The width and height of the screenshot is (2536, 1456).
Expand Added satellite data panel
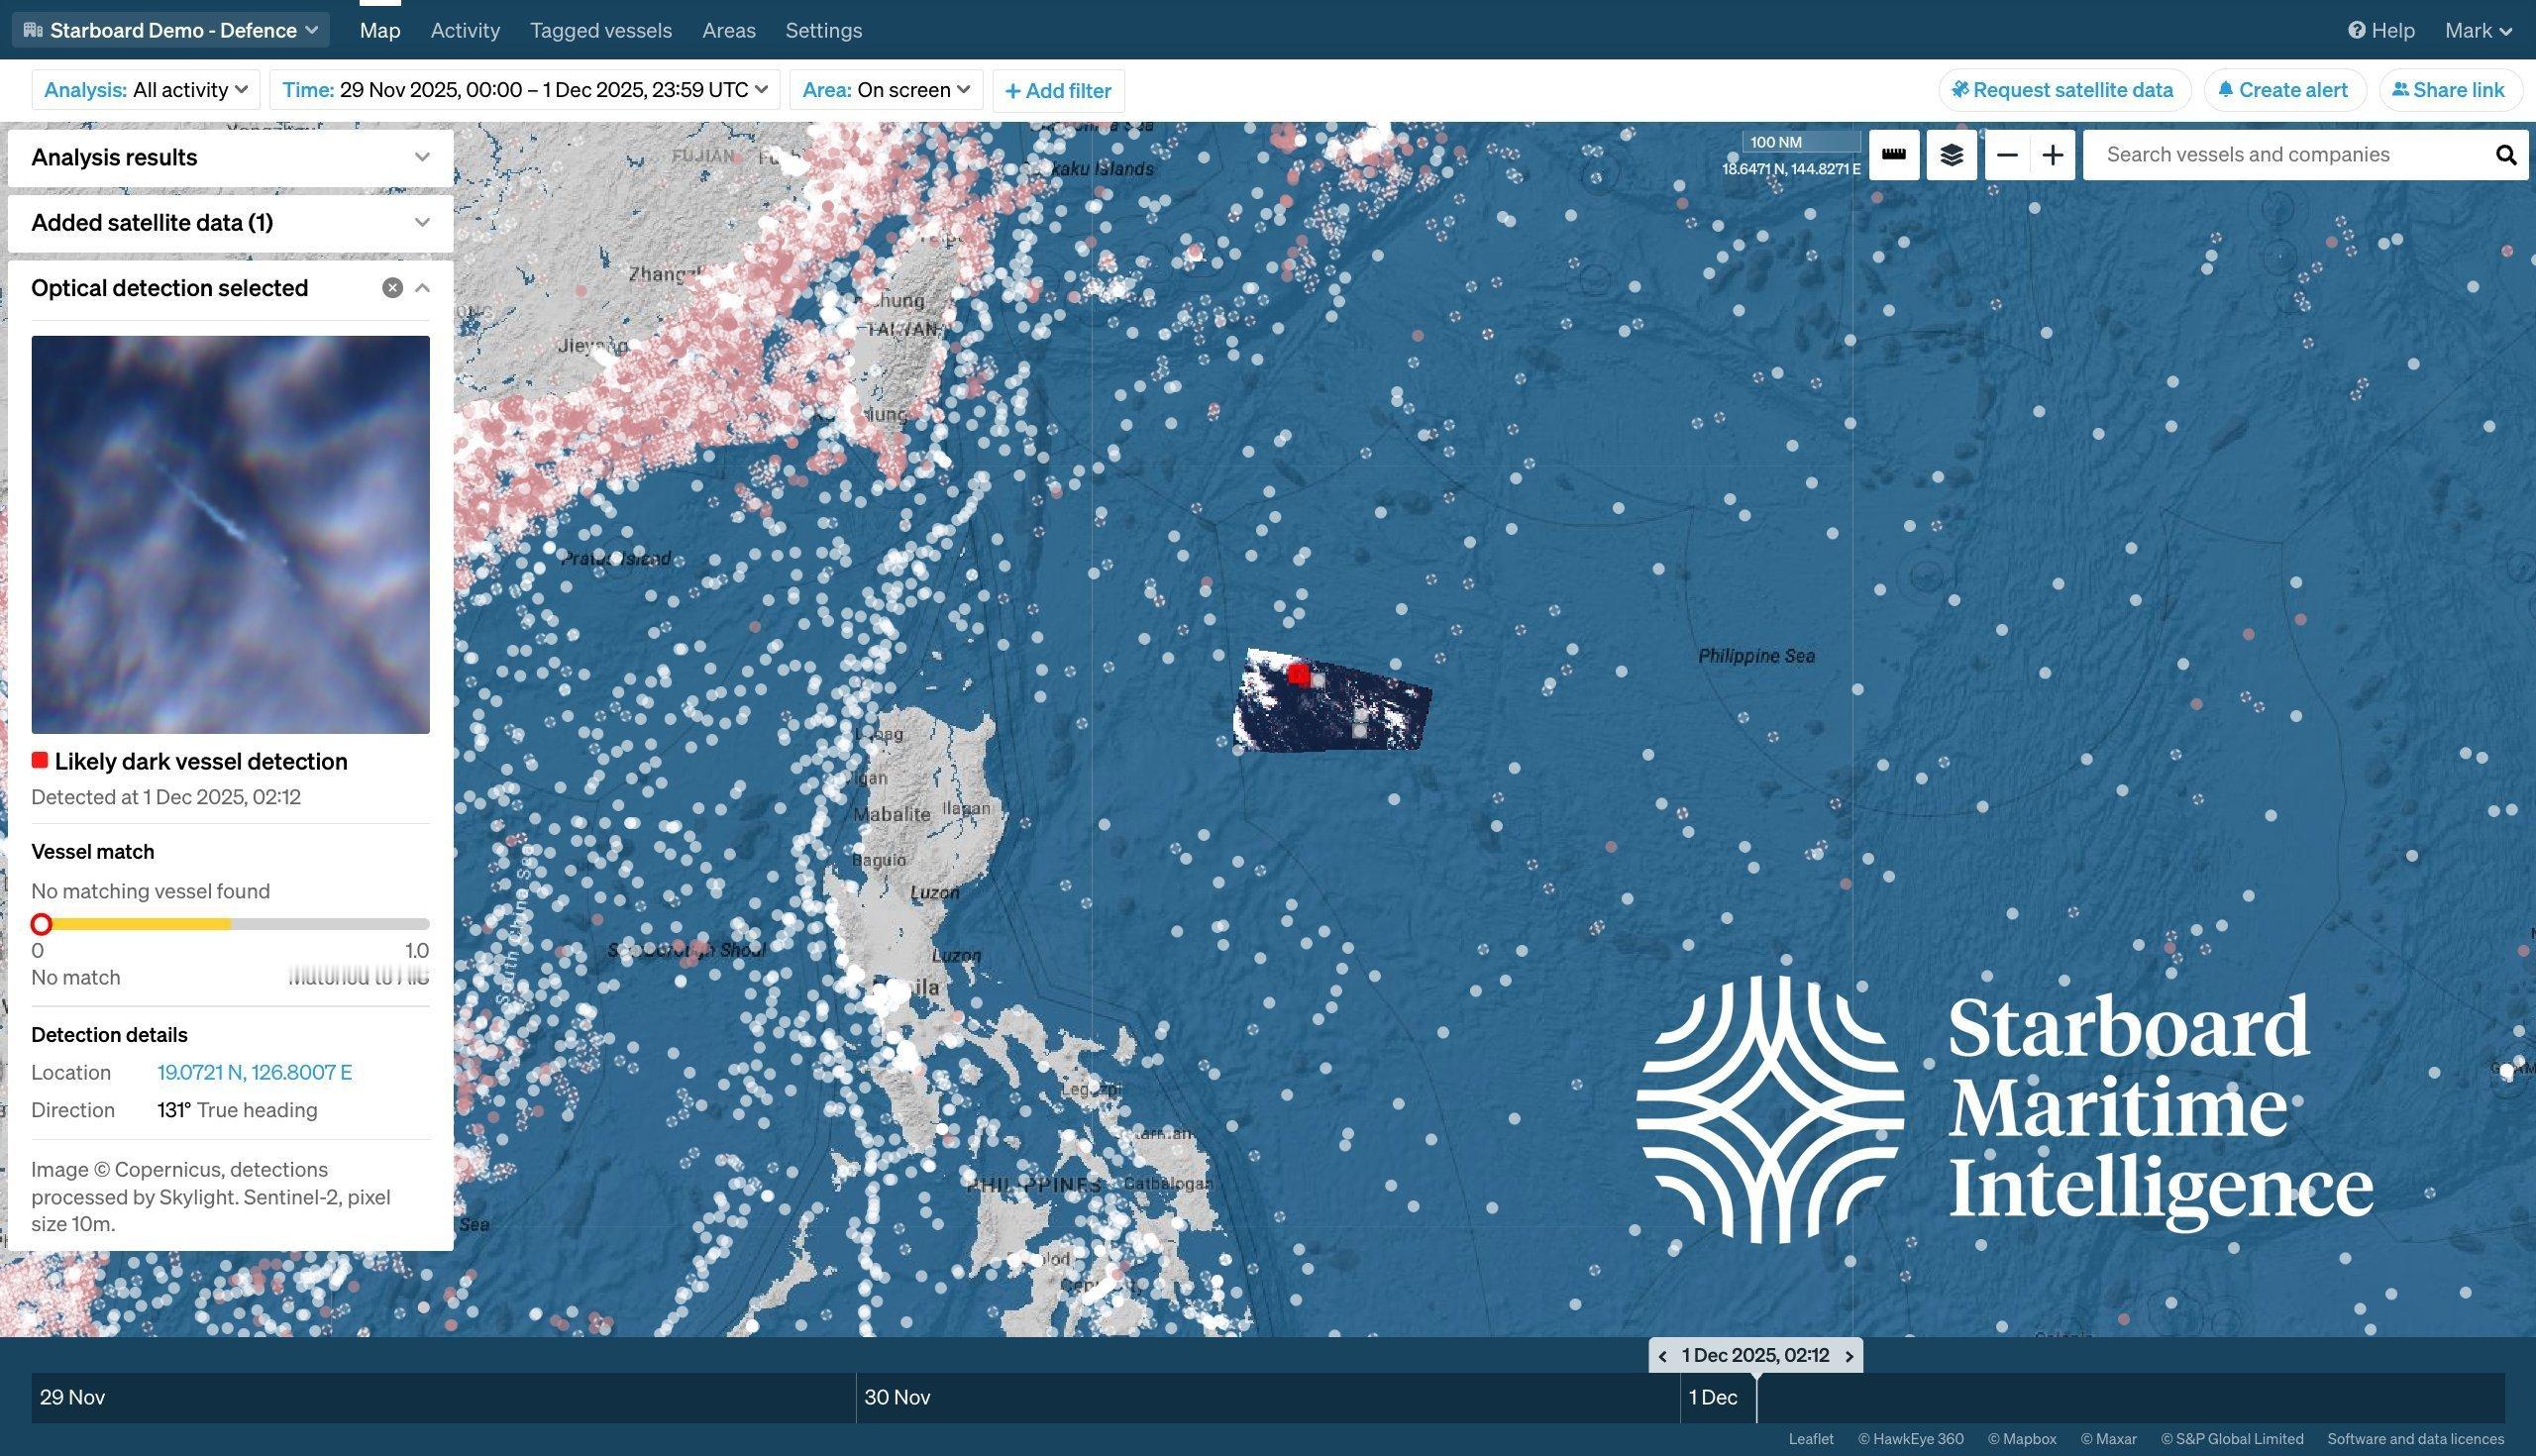(x=422, y=222)
